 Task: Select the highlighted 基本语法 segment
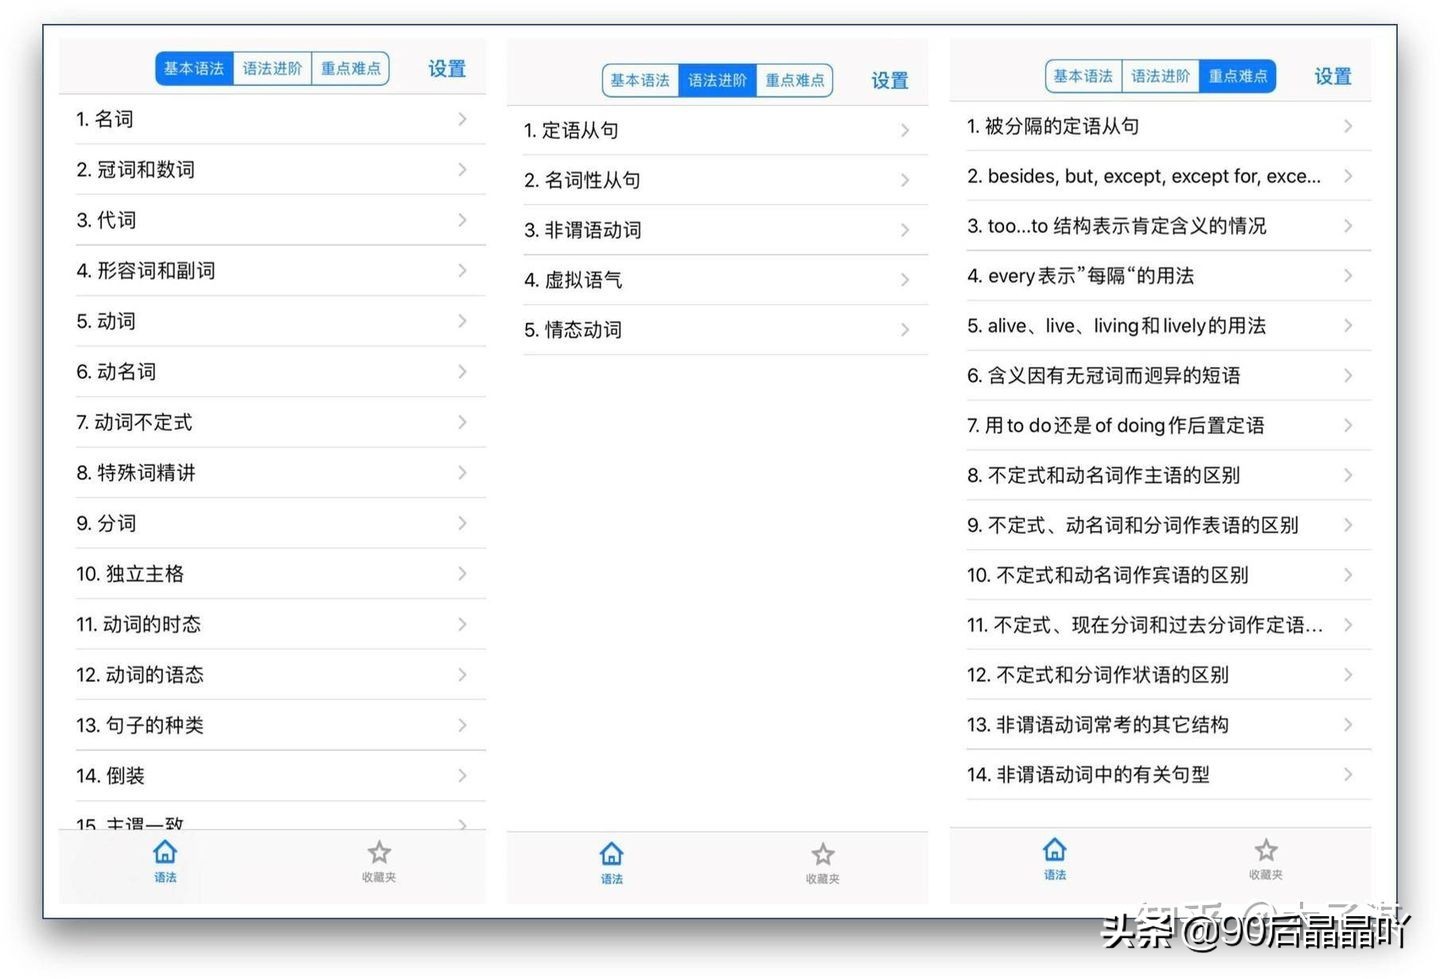(x=194, y=69)
